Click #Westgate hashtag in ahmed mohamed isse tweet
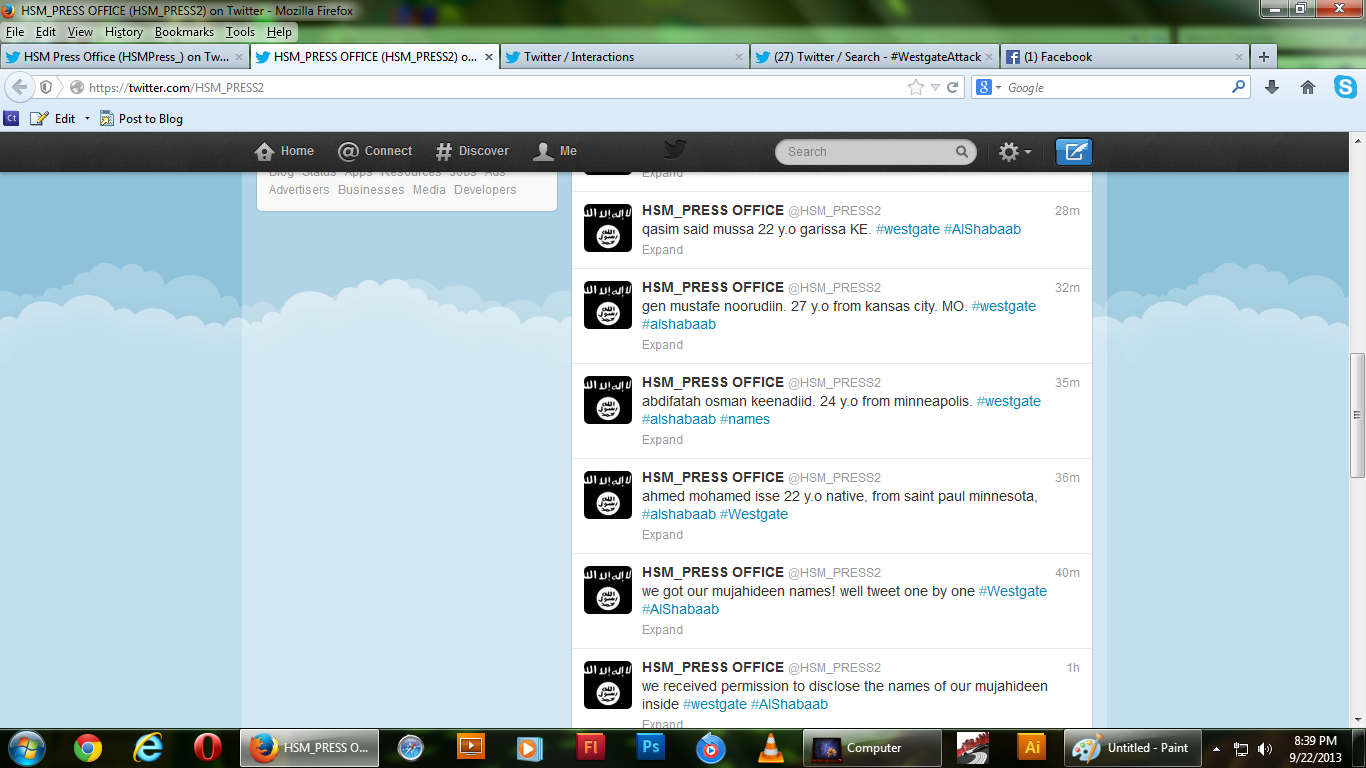 point(754,514)
